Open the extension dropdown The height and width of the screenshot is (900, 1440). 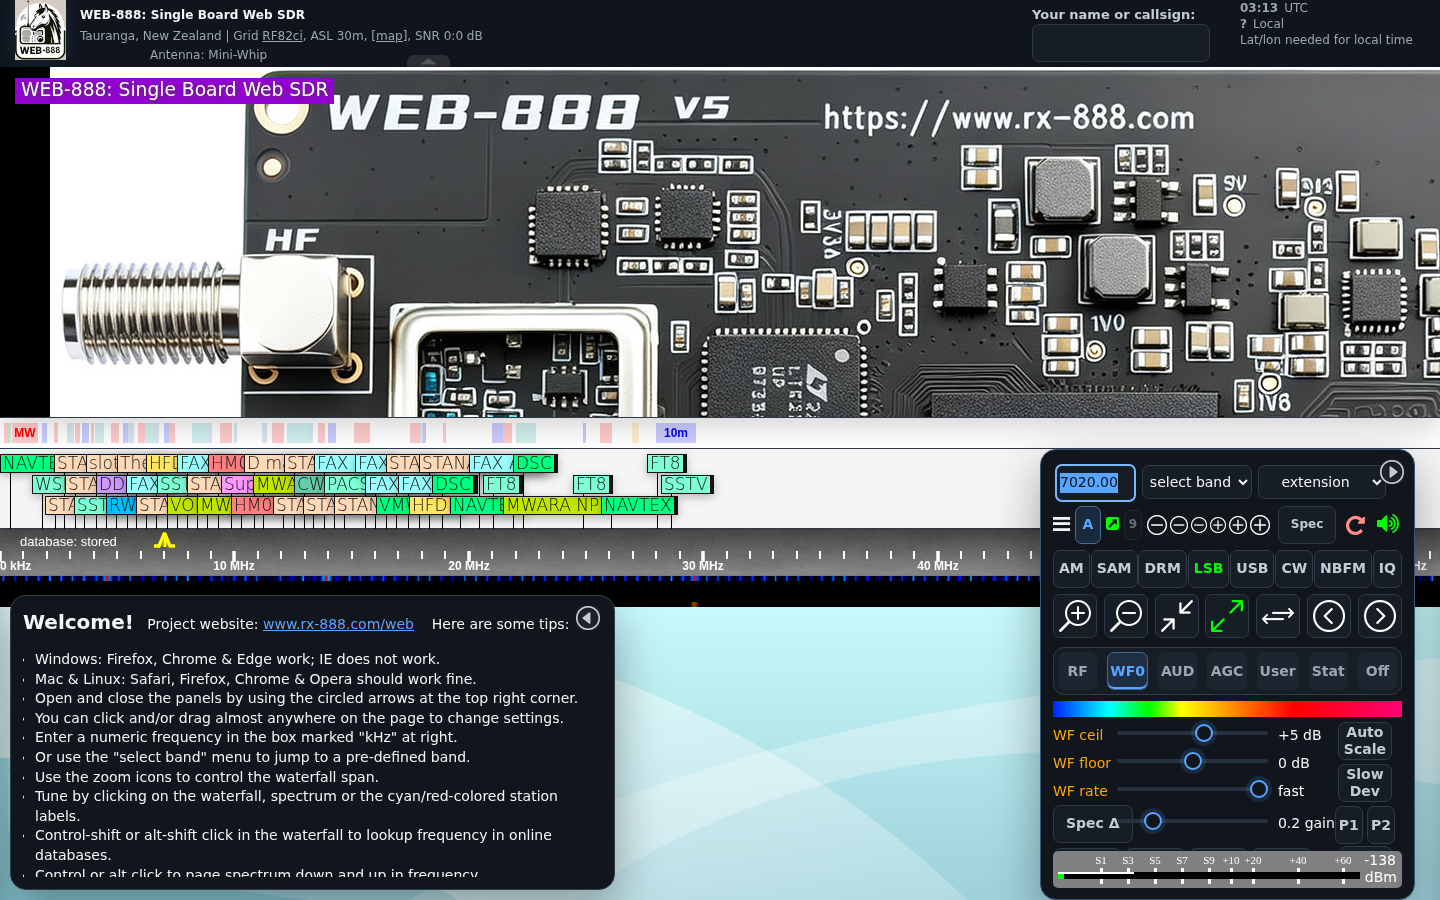pyautogui.click(x=1322, y=482)
